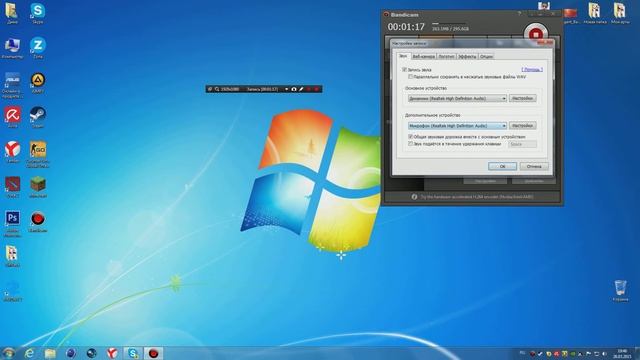Open the AIMP desktop shortcut

[x=38, y=83]
